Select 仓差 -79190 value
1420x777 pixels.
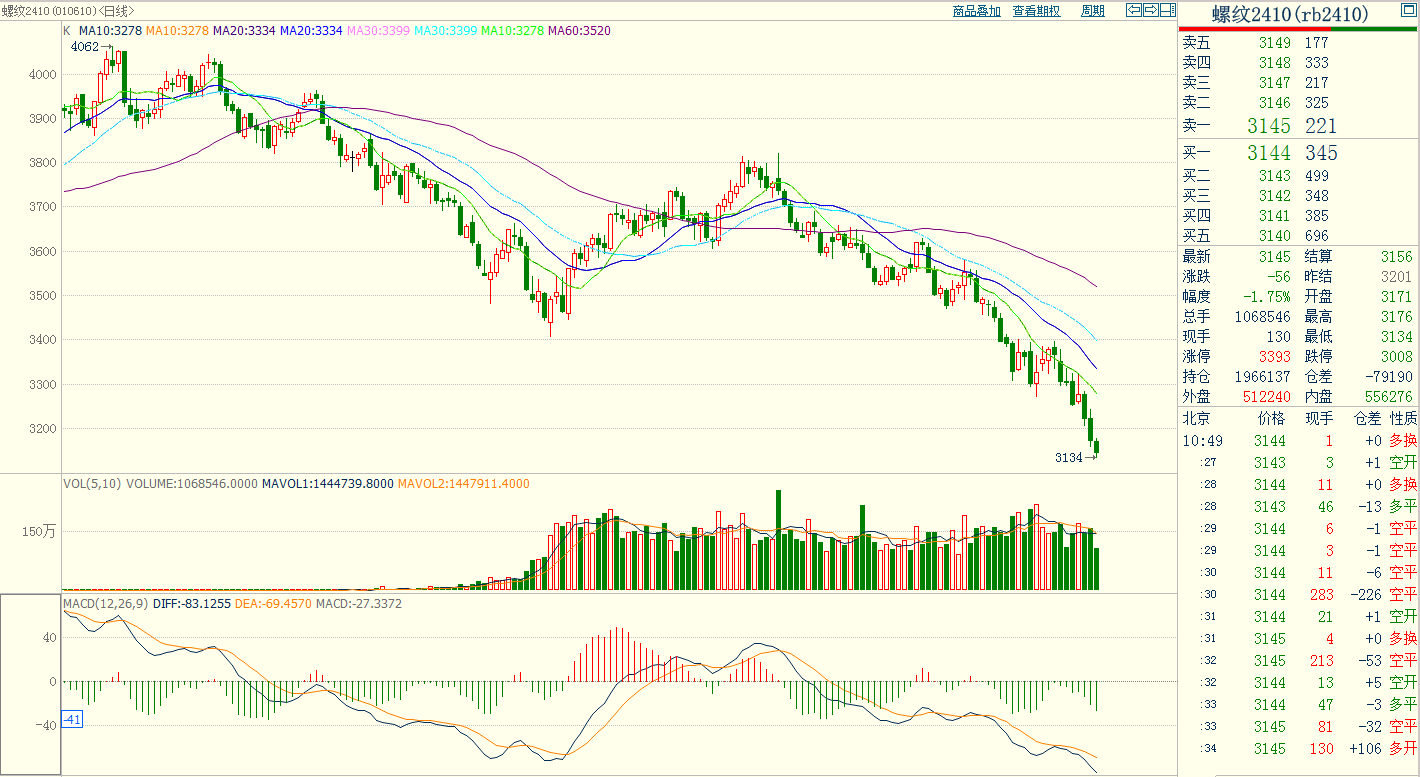coord(1389,377)
